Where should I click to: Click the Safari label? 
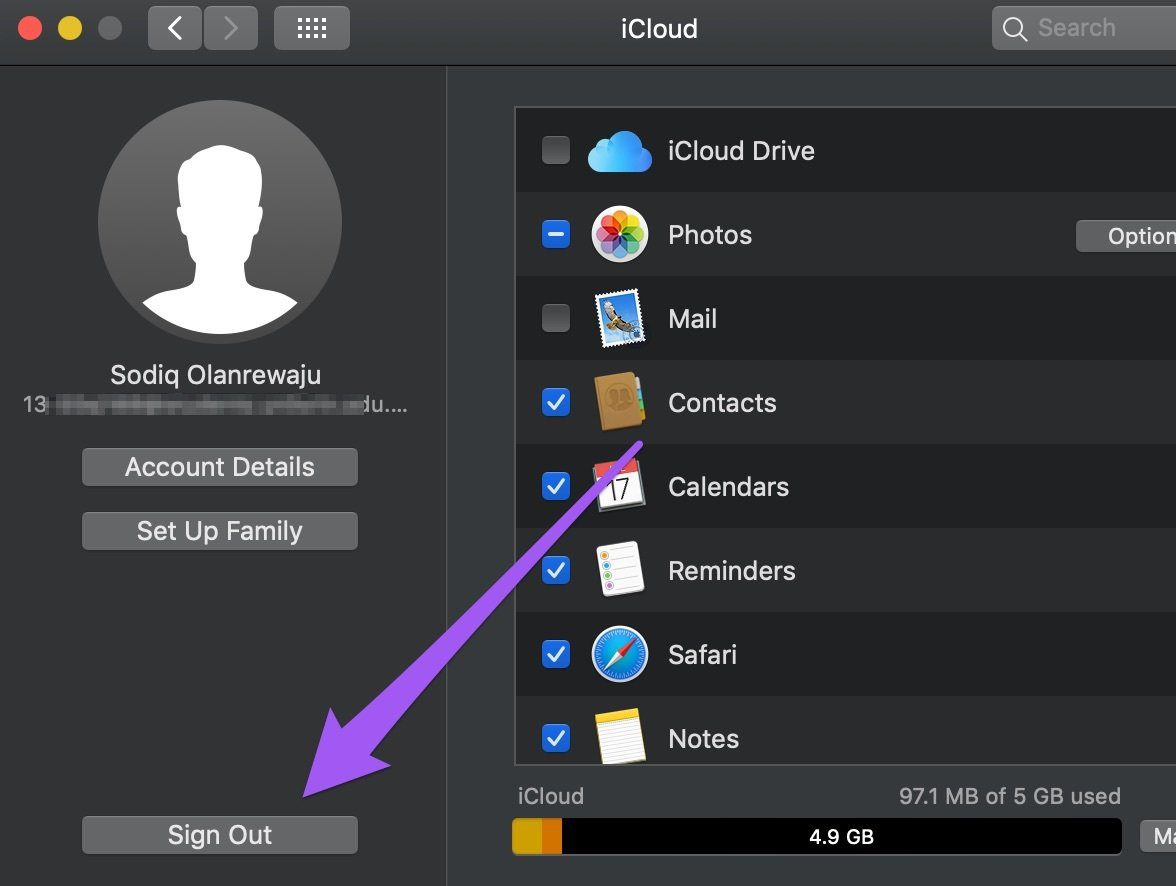click(702, 655)
